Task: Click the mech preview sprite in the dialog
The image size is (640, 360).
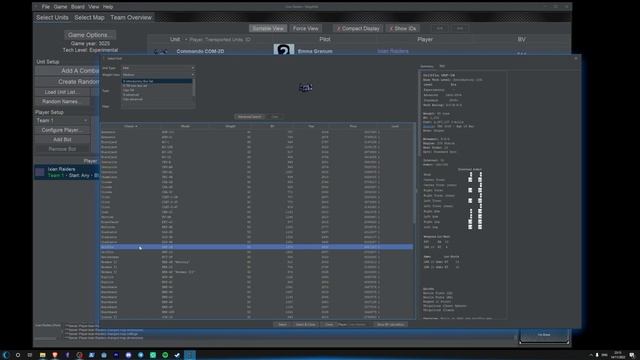Action: [306, 87]
